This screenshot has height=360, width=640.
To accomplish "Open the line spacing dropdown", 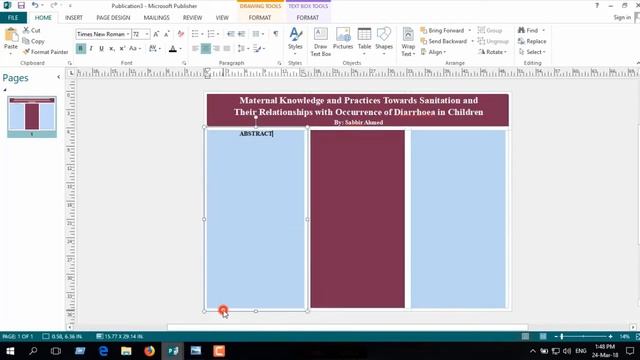I will click(x=243, y=49).
